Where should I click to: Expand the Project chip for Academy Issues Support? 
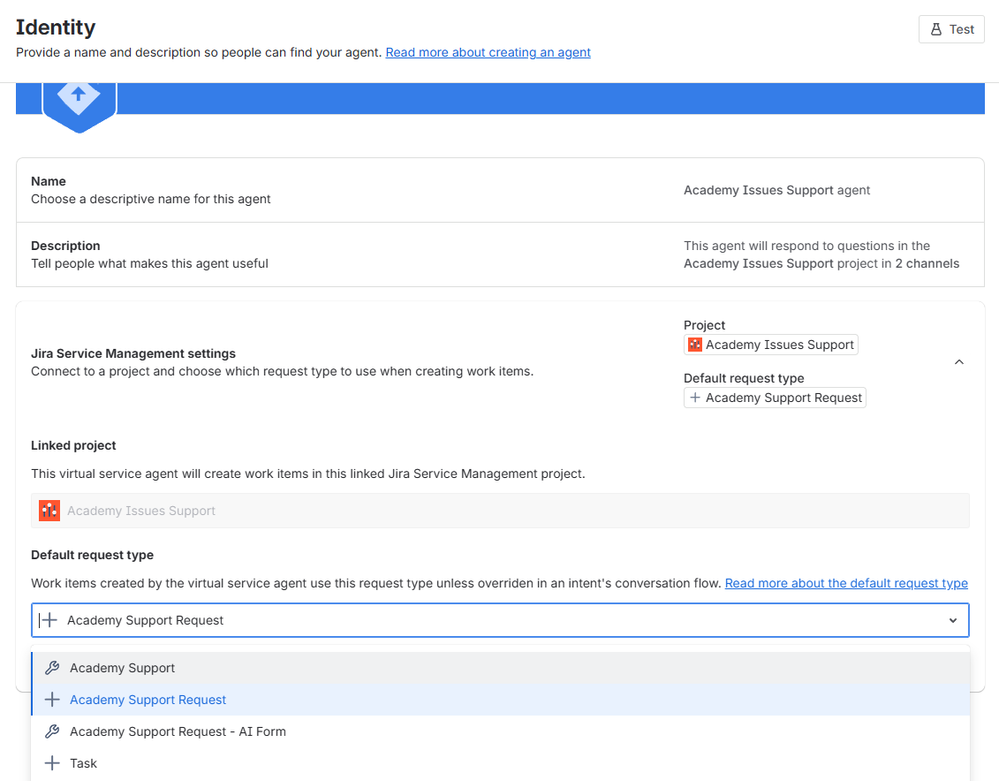771,344
